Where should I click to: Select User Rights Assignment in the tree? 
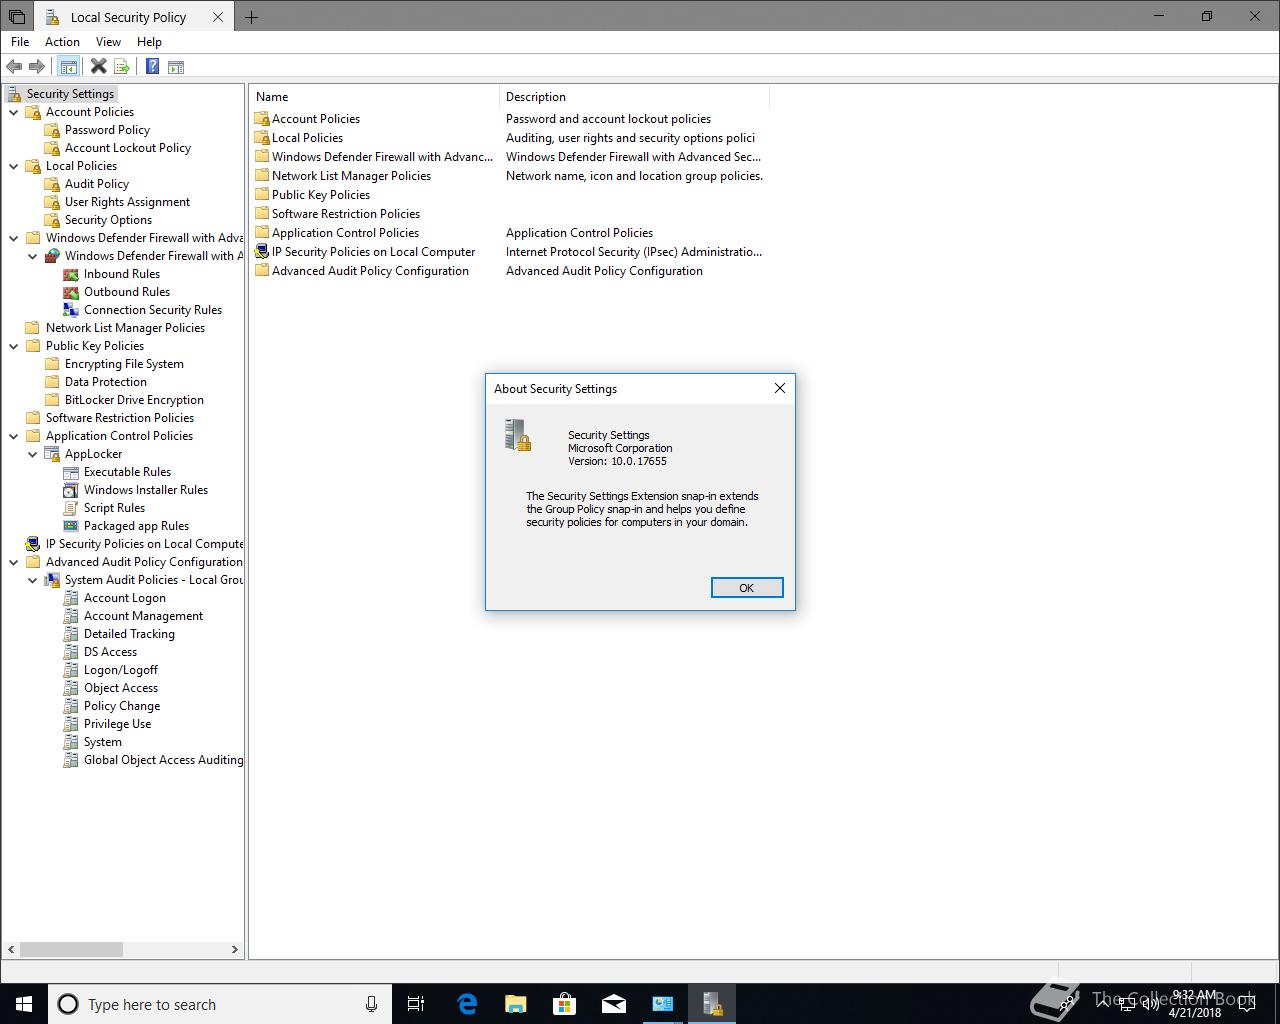(127, 202)
